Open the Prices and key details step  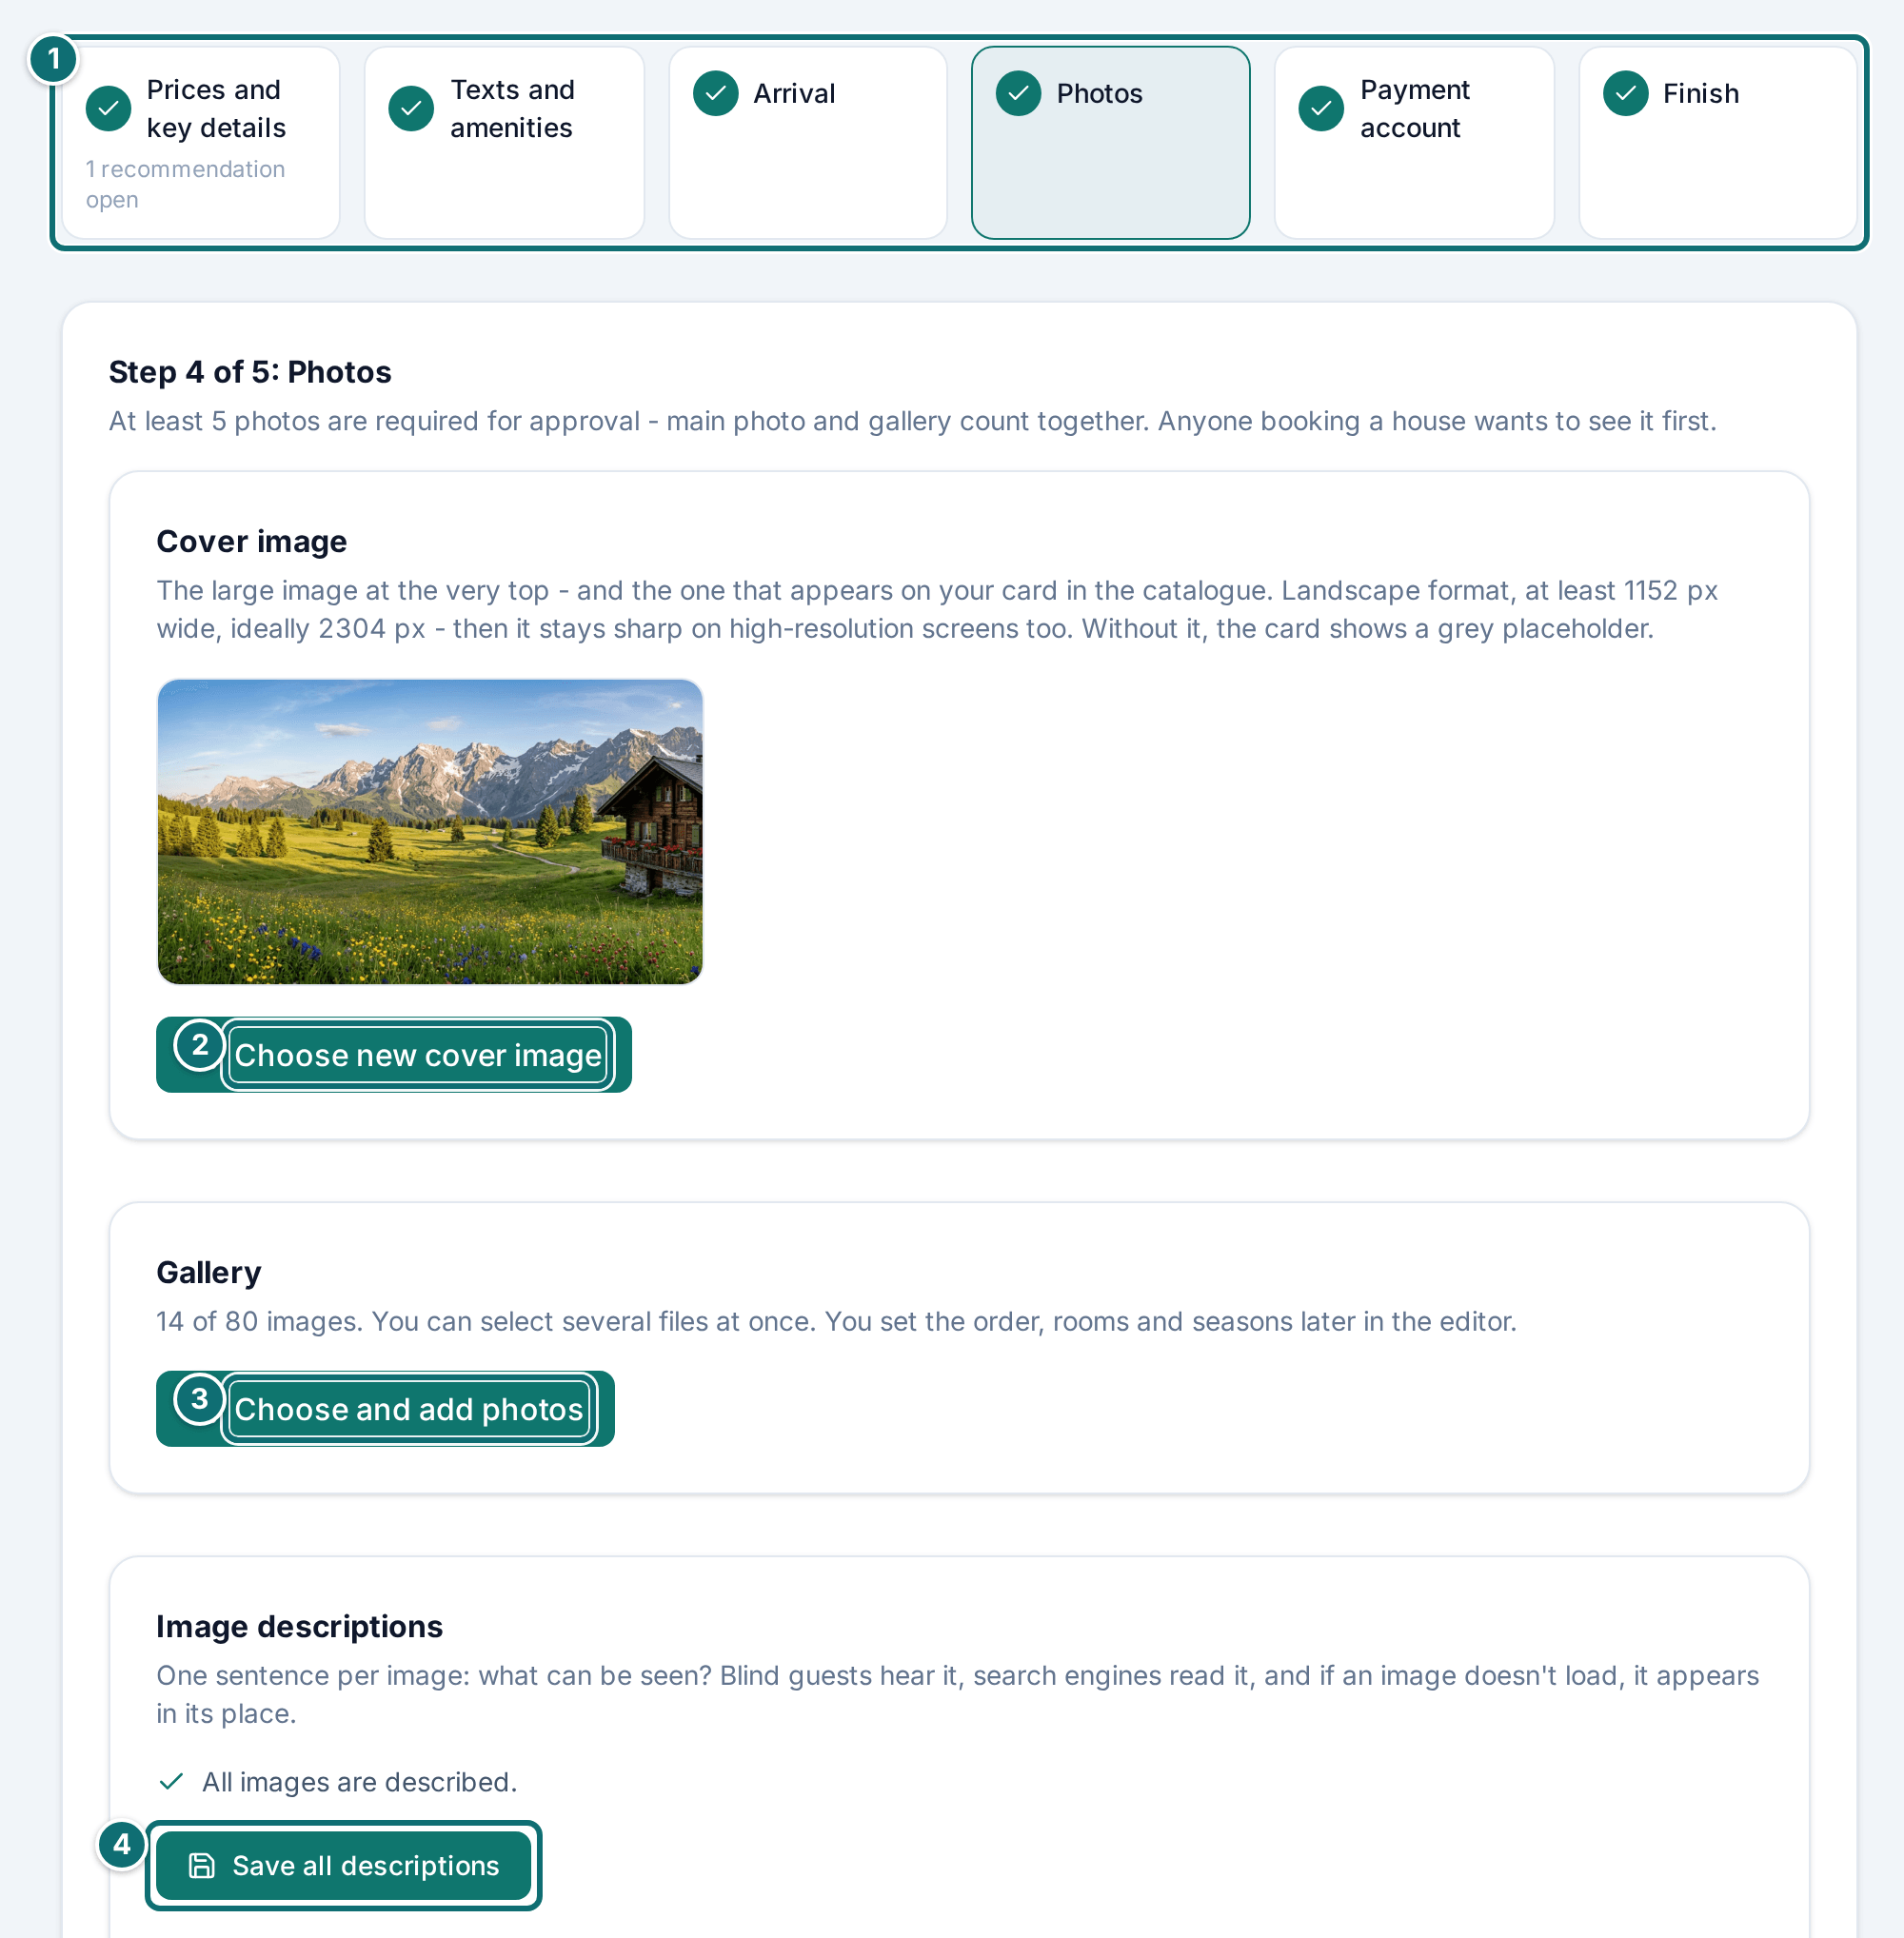point(201,143)
